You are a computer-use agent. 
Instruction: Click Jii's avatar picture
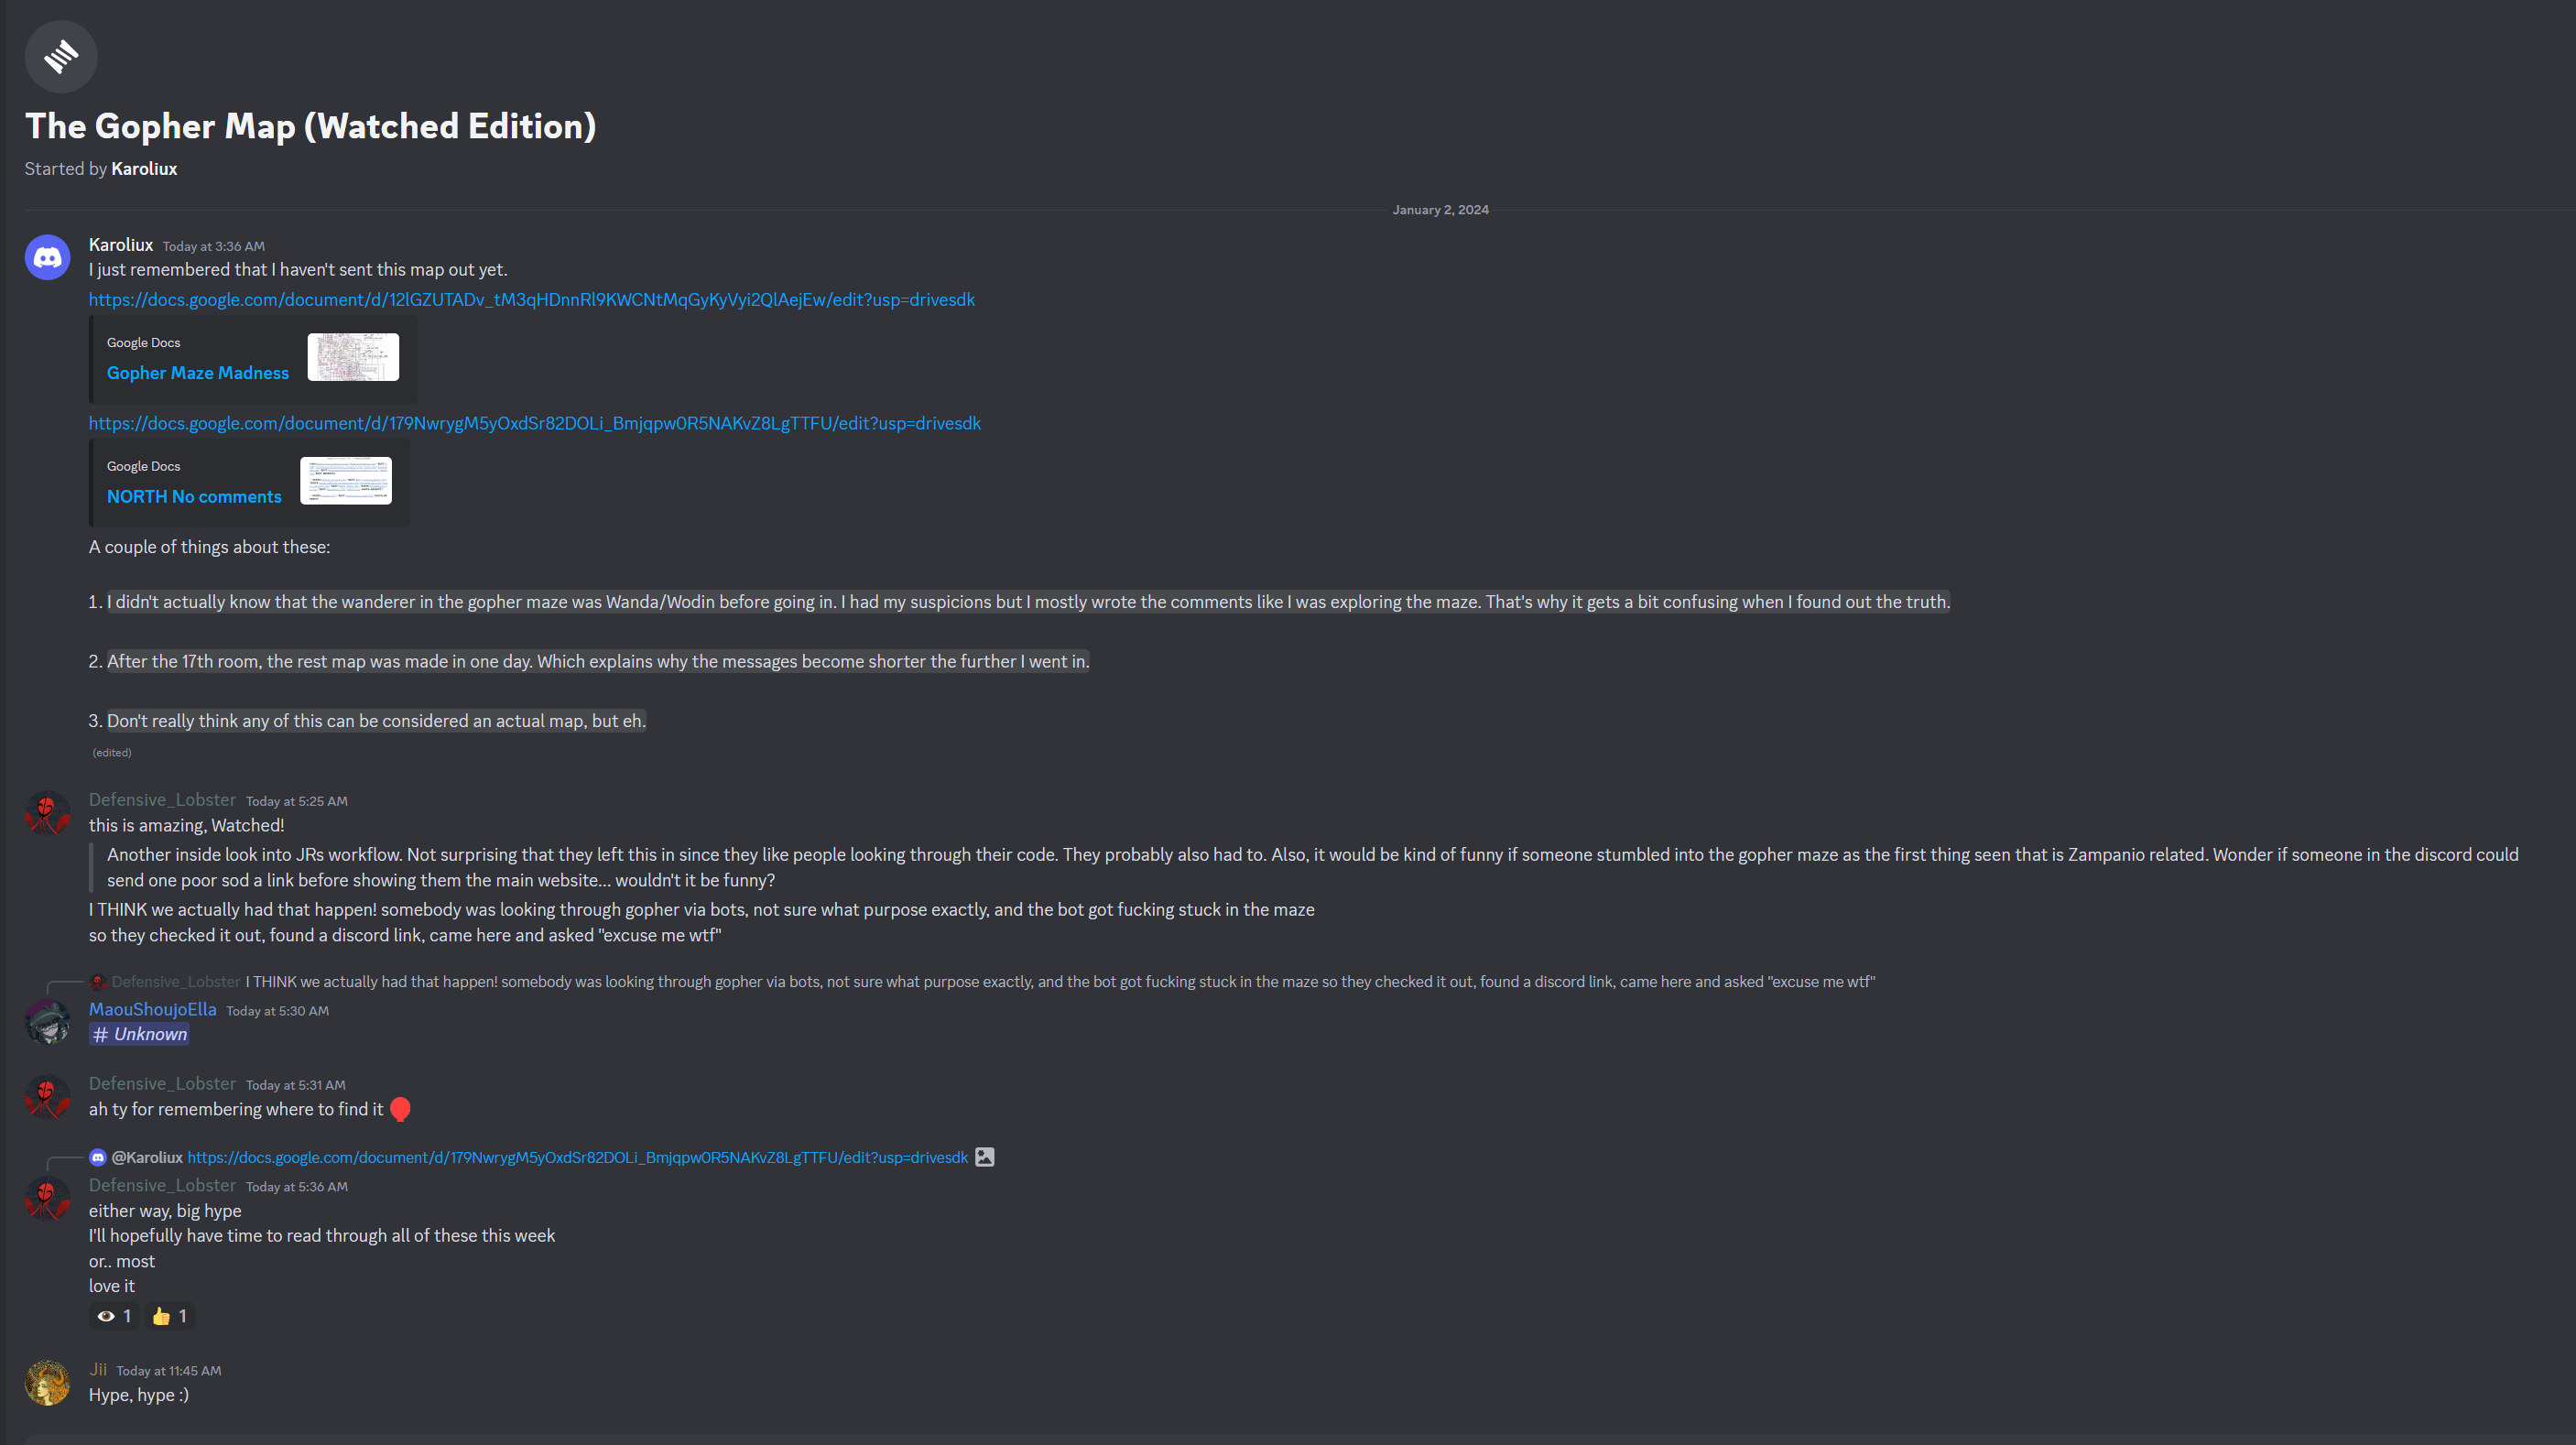point(47,1383)
